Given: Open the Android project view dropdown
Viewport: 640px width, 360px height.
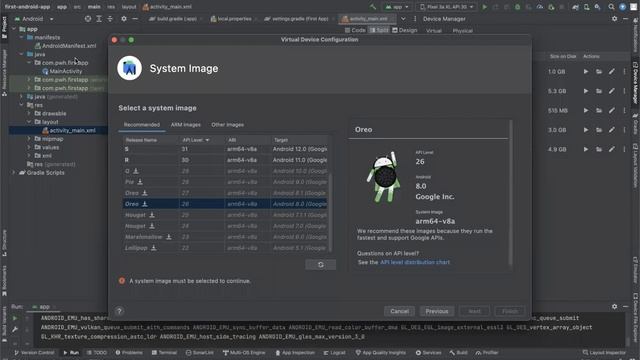Looking at the screenshot, I should tap(34, 19).
